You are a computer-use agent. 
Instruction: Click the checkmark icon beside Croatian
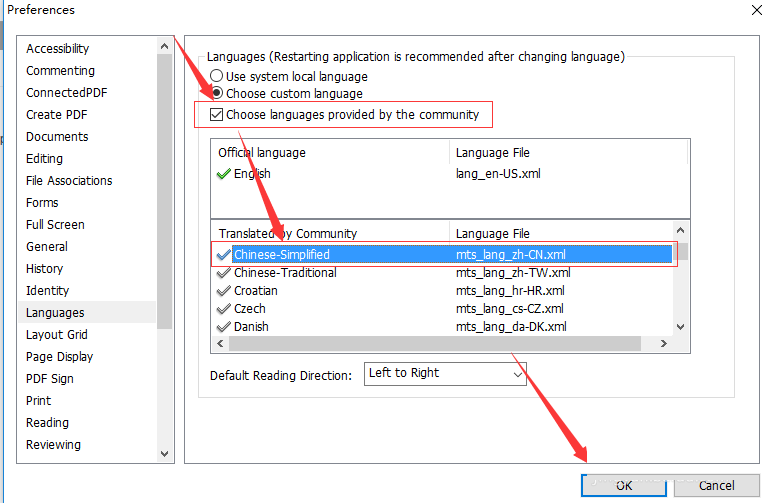click(x=224, y=291)
